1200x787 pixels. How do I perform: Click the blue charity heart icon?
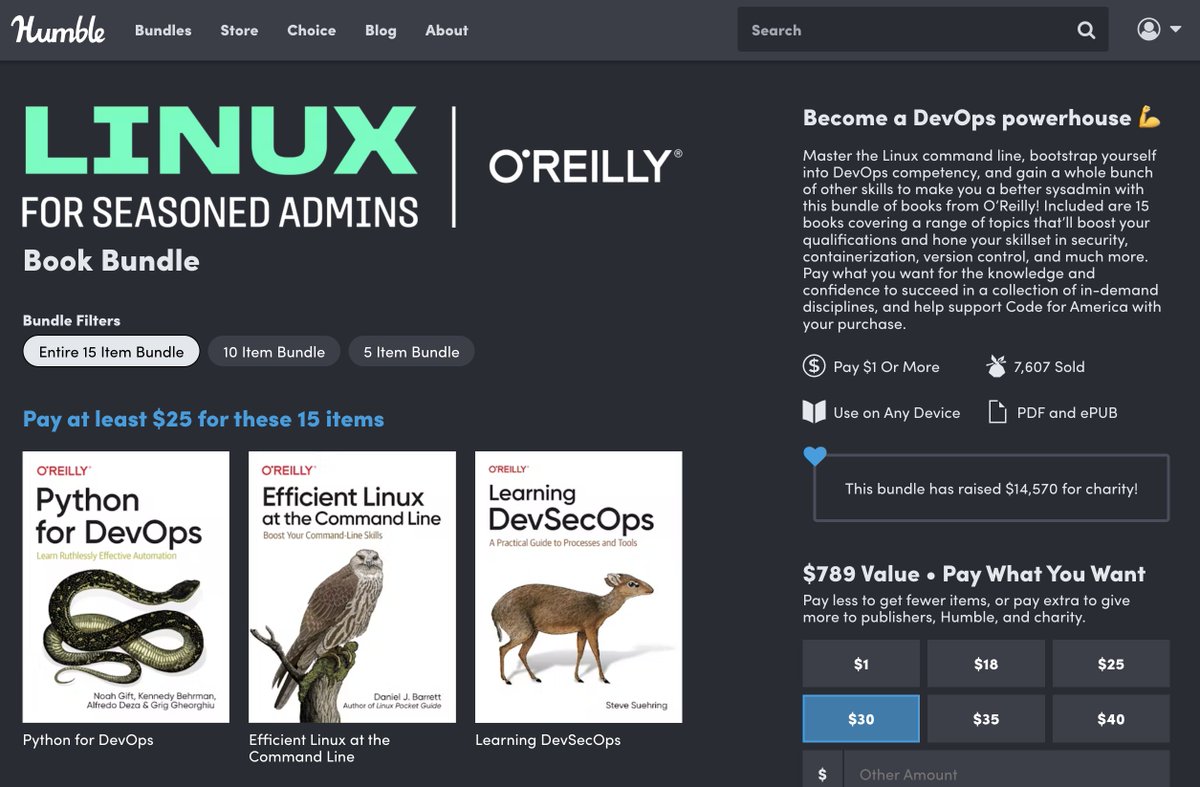coord(815,456)
